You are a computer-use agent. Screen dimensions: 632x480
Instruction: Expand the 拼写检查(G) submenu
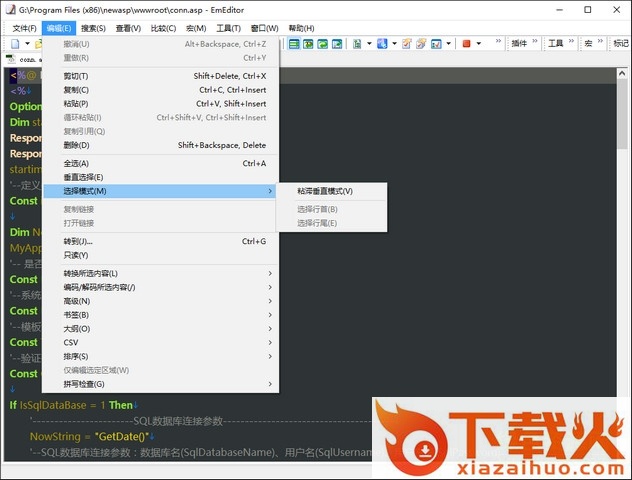(160, 384)
